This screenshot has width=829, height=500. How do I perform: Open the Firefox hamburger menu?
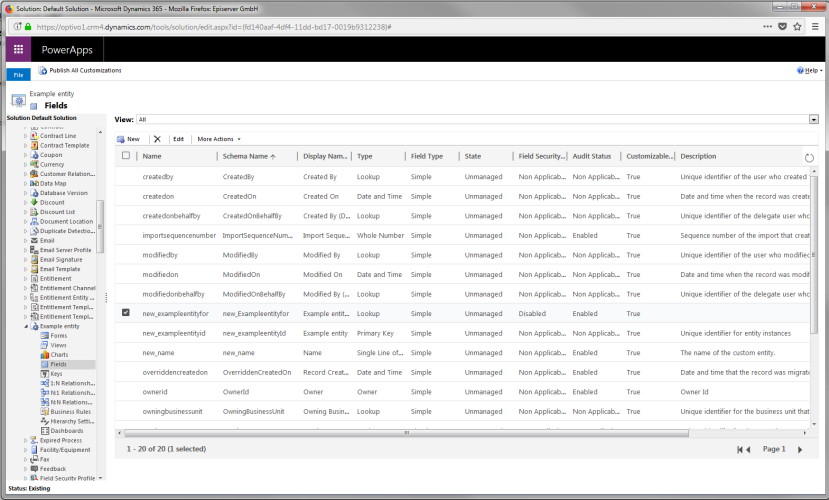(x=818, y=27)
